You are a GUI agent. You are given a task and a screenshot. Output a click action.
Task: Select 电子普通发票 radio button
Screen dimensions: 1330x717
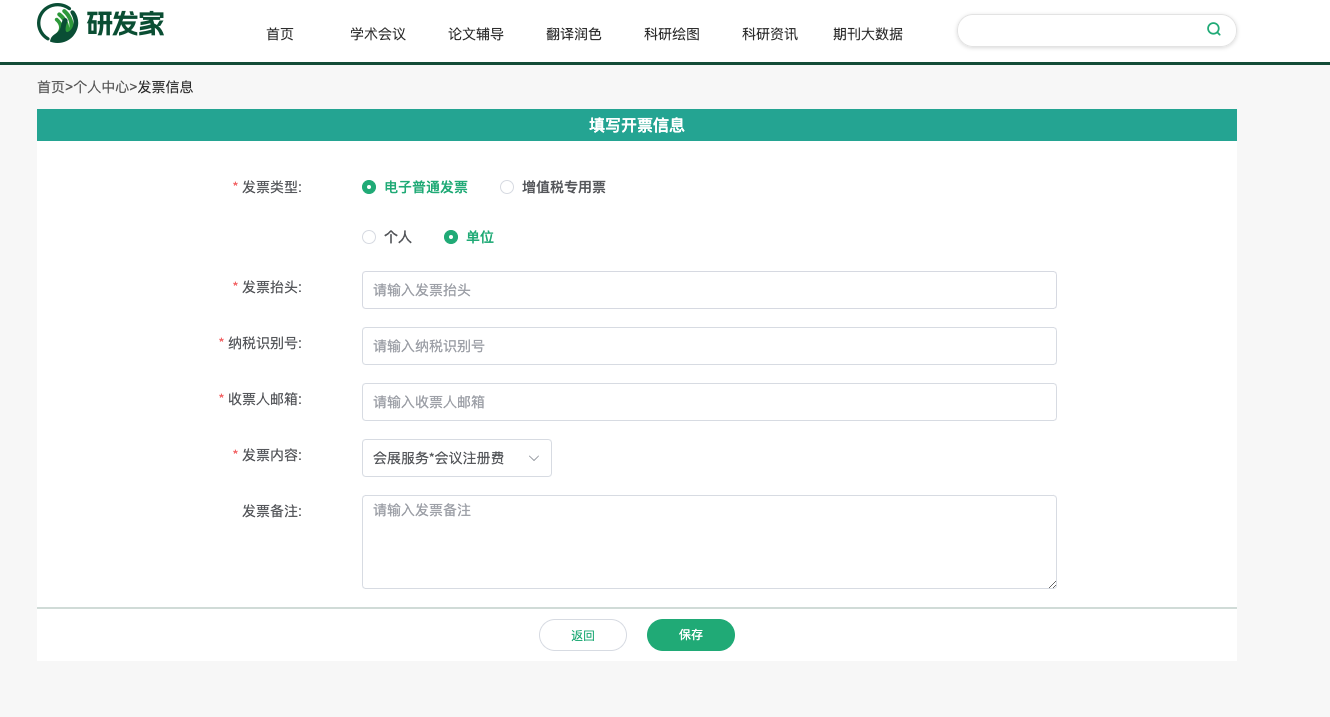pyautogui.click(x=369, y=187)
